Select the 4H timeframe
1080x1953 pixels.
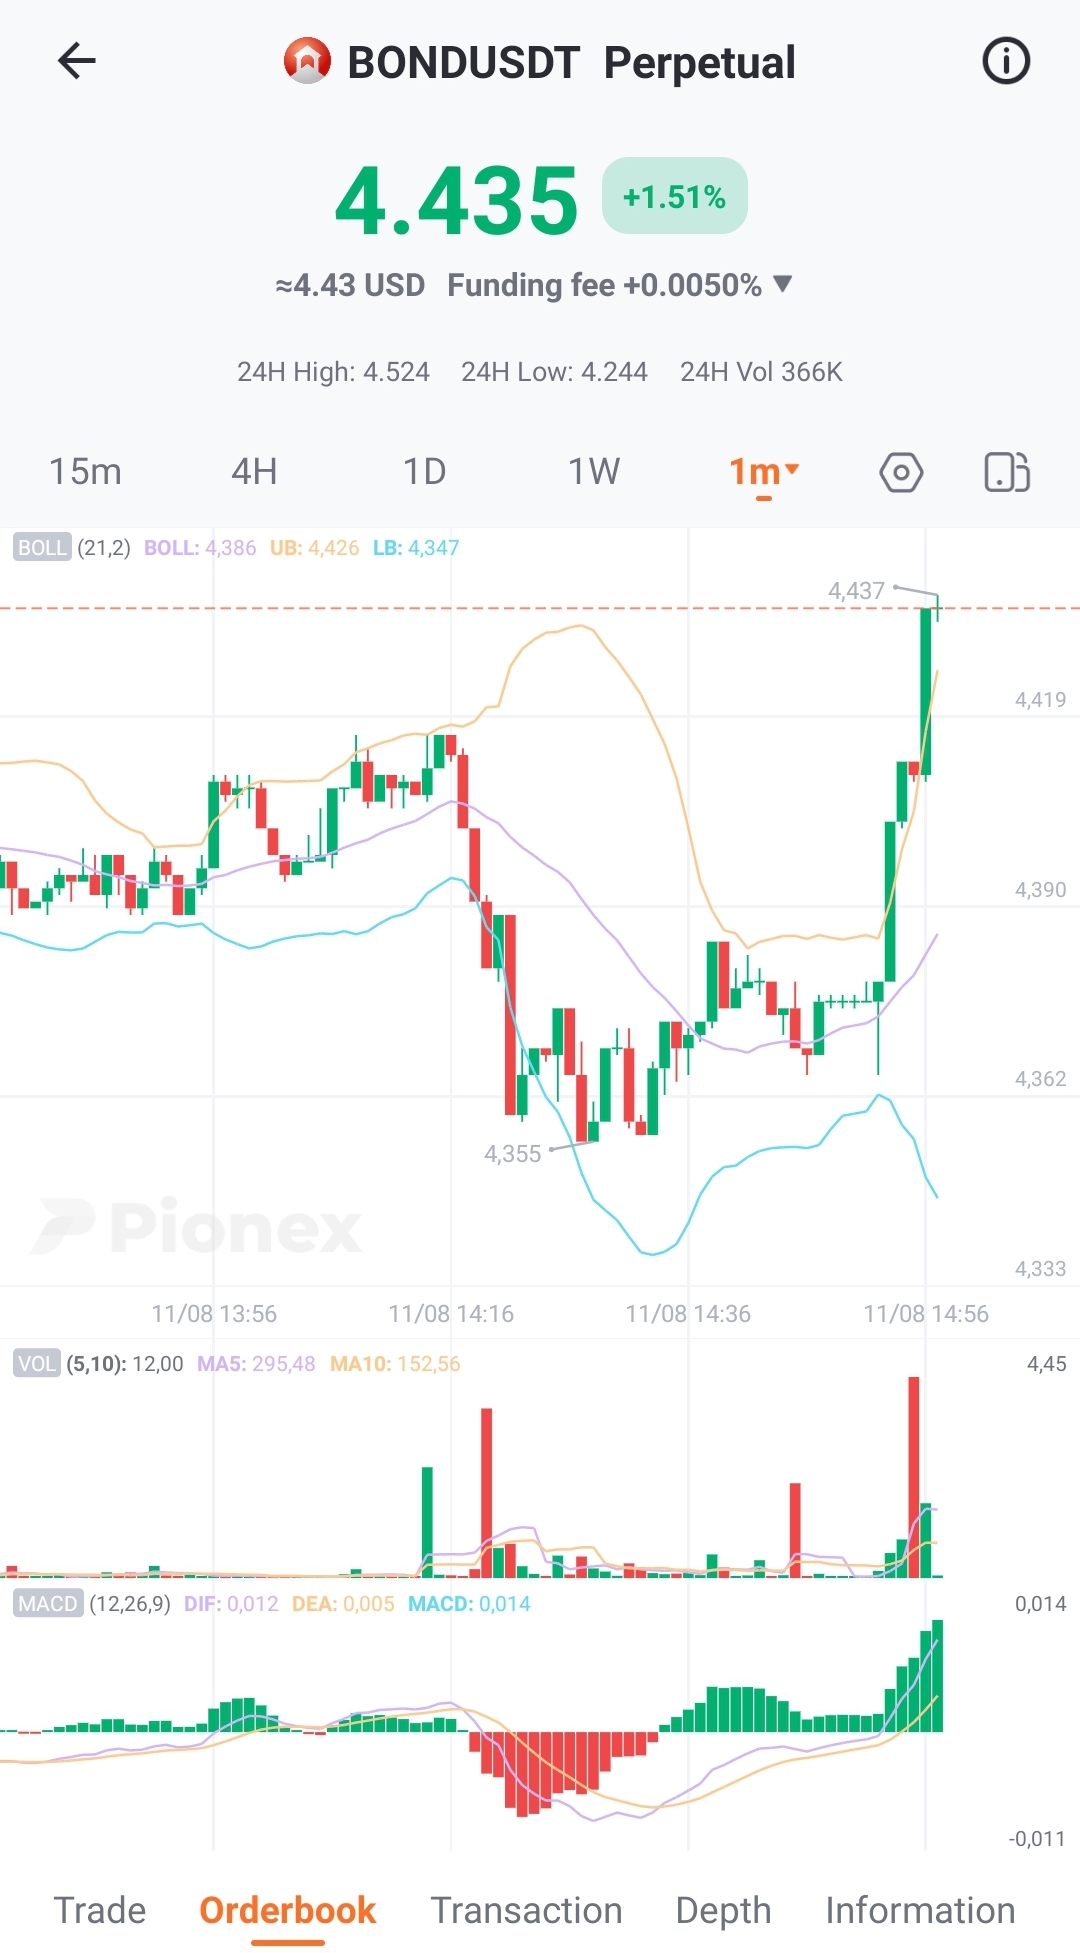[254, 472]
